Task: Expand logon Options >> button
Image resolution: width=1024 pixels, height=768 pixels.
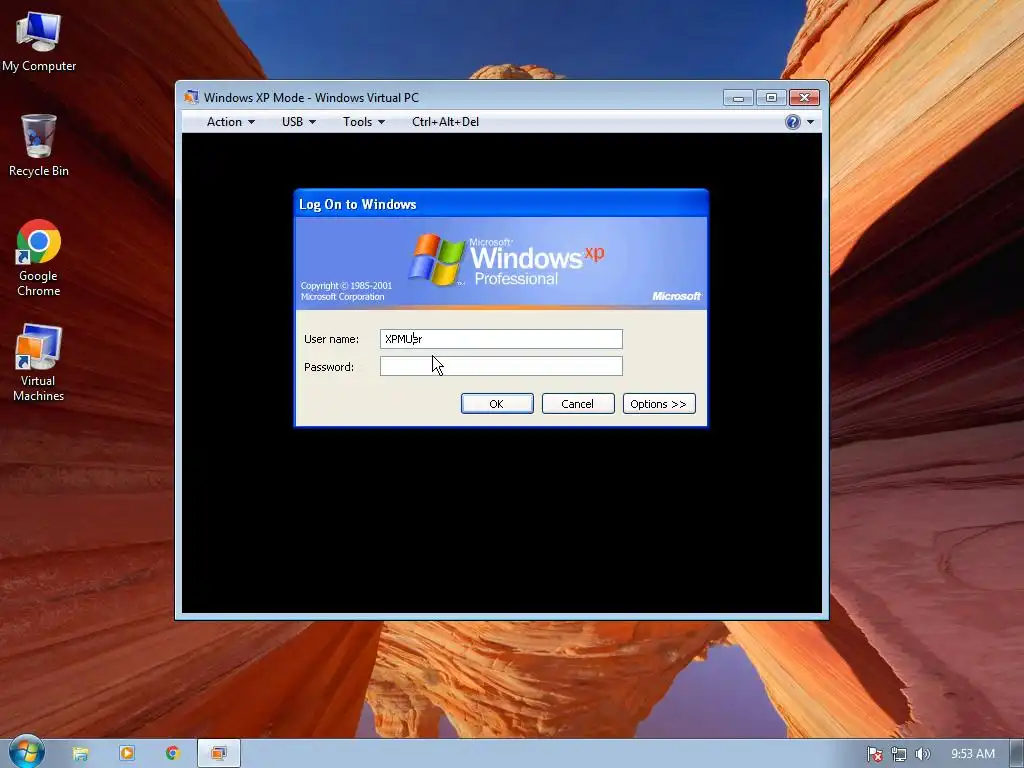Action: pyautogui.click(x=659, y=404)
